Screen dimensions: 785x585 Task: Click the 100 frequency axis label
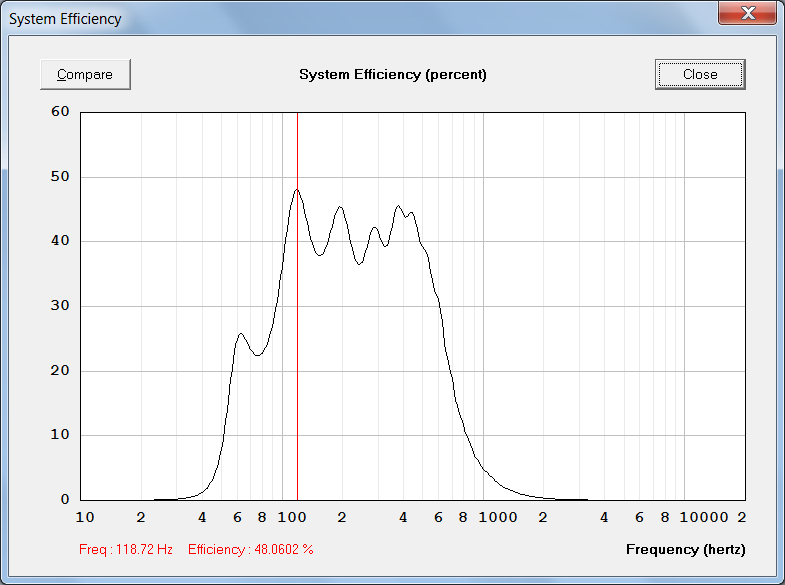coord(292,517)
